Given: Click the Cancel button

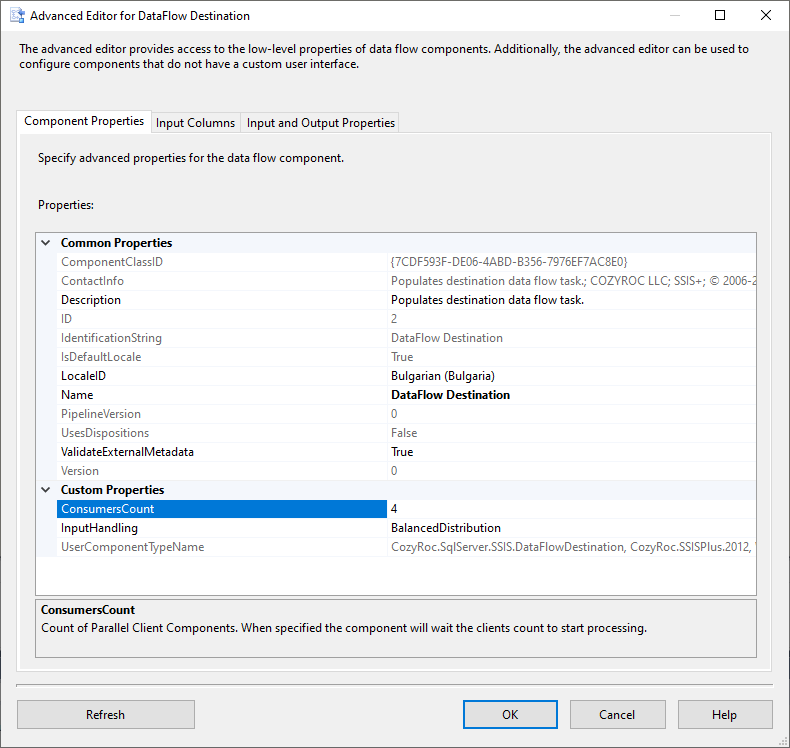Looking at the screenshot, I should (x=617, y=714).
